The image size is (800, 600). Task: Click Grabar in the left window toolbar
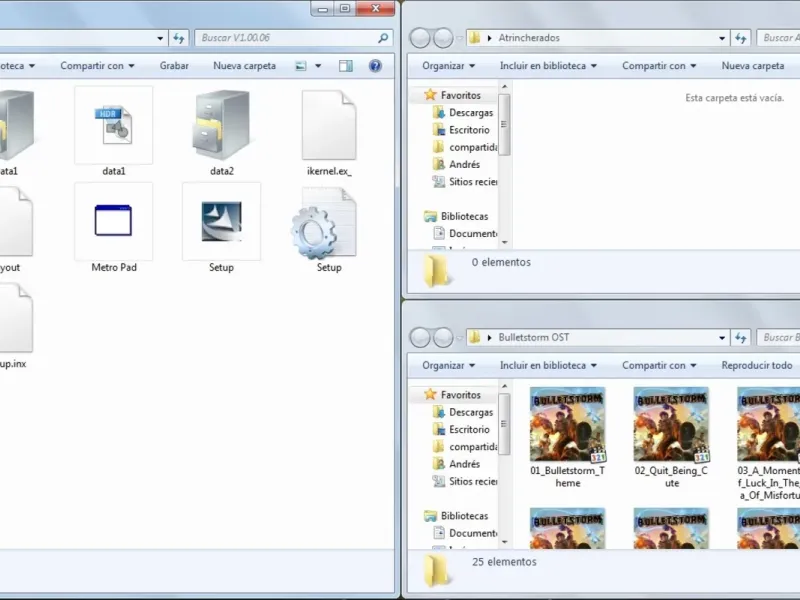(174, 66)
